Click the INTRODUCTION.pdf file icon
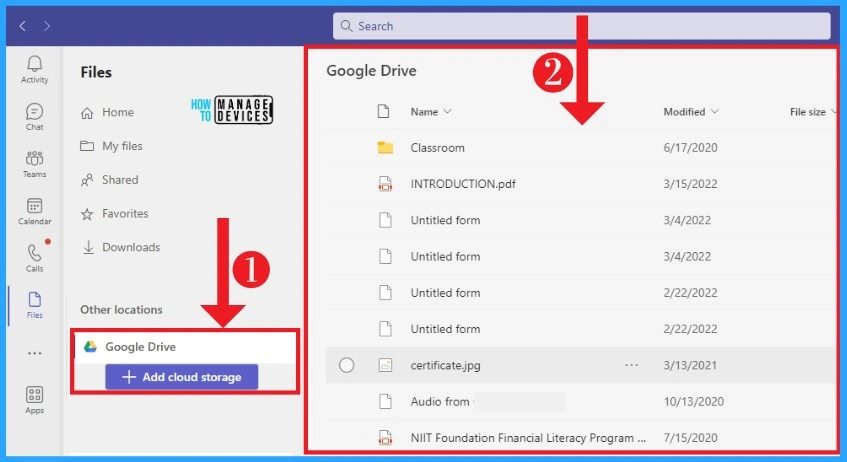This screenshot has width=847, height=462. (385, 184)
